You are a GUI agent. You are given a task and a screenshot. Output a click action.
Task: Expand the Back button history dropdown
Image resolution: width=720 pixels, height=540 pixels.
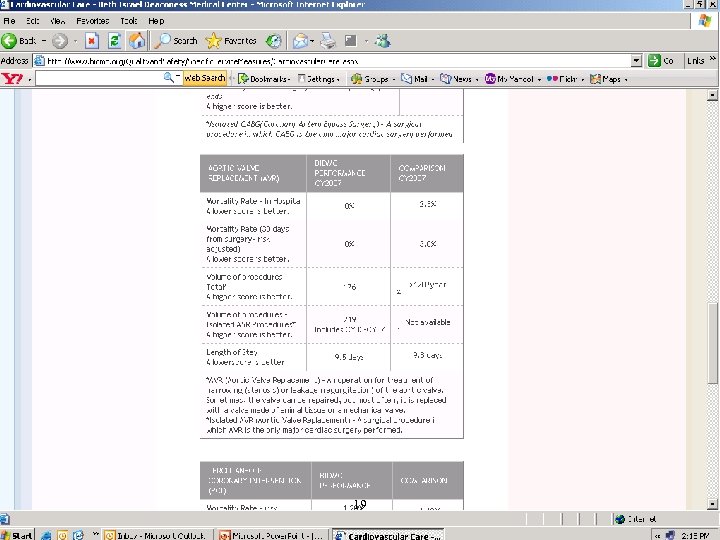44,41
